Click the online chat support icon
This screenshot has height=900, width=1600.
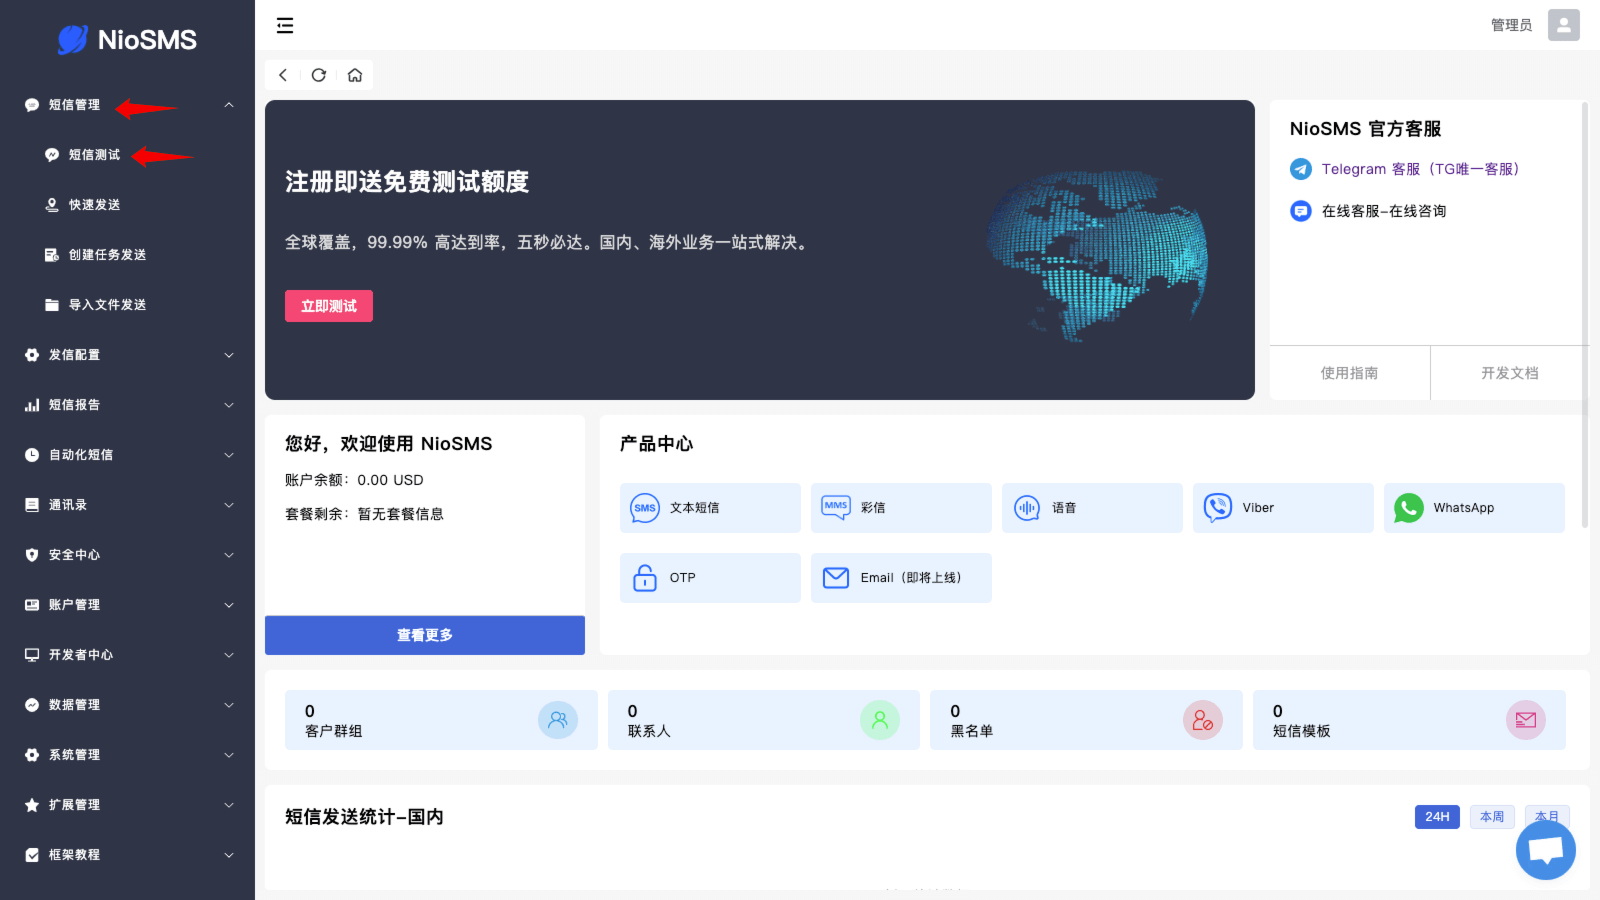pos(1301,211)
